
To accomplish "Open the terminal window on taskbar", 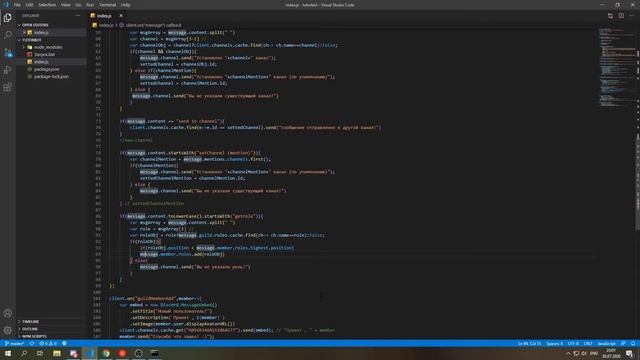I will pyautogui.click(x=155, y=353).
